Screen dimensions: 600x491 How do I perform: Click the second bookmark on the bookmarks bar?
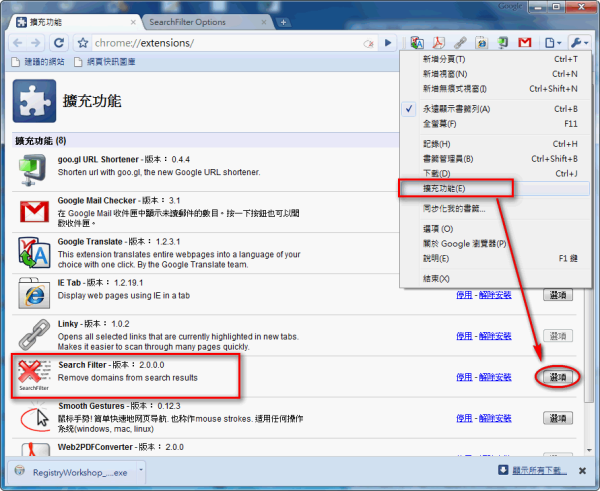(x=104, y=62)
